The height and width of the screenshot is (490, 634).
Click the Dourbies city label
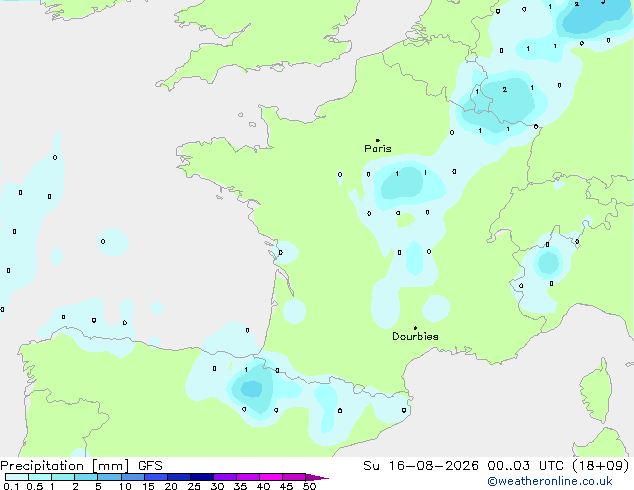pyautogui.click(x=415, y=336)
